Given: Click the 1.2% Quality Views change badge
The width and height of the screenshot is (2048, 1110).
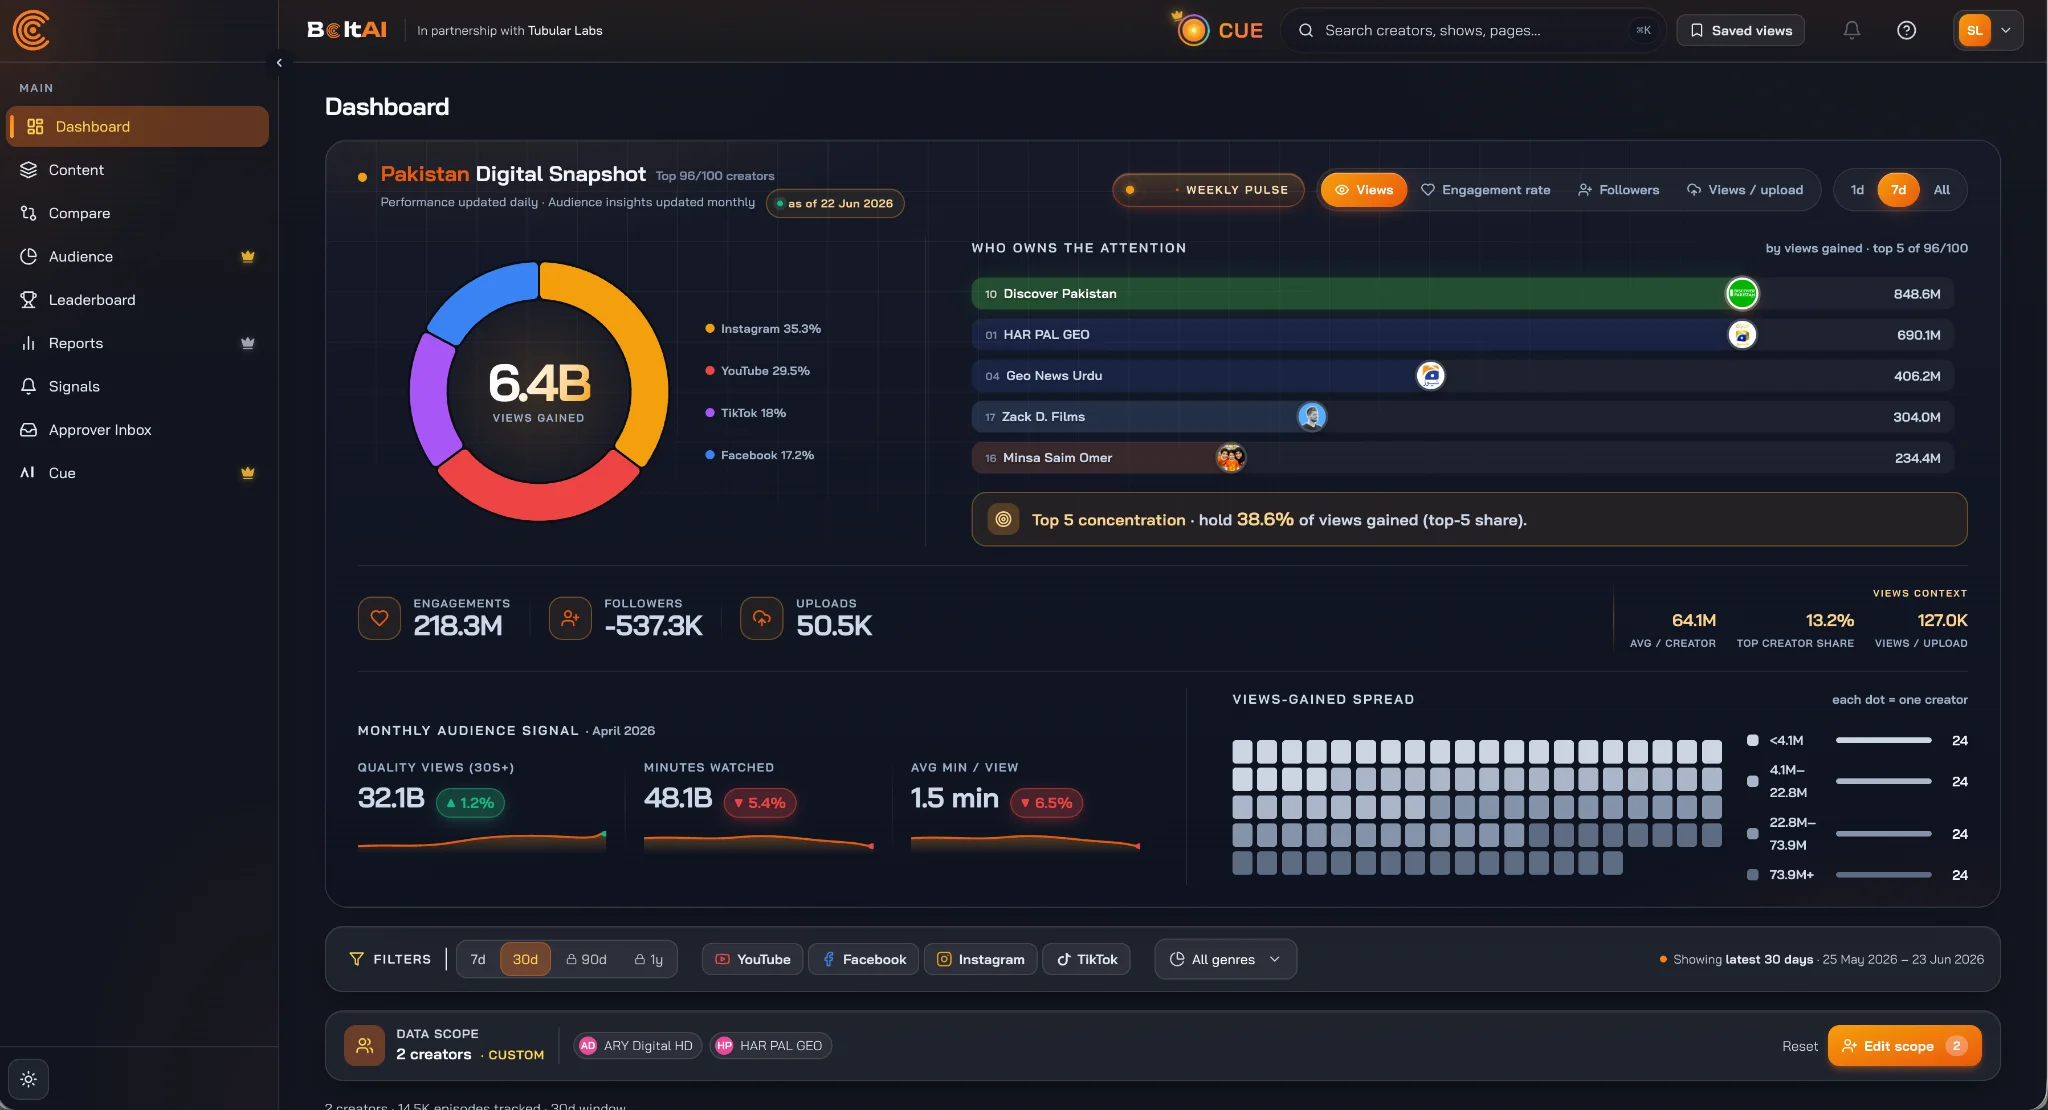Looking at the screenshot, I should 470,803.
